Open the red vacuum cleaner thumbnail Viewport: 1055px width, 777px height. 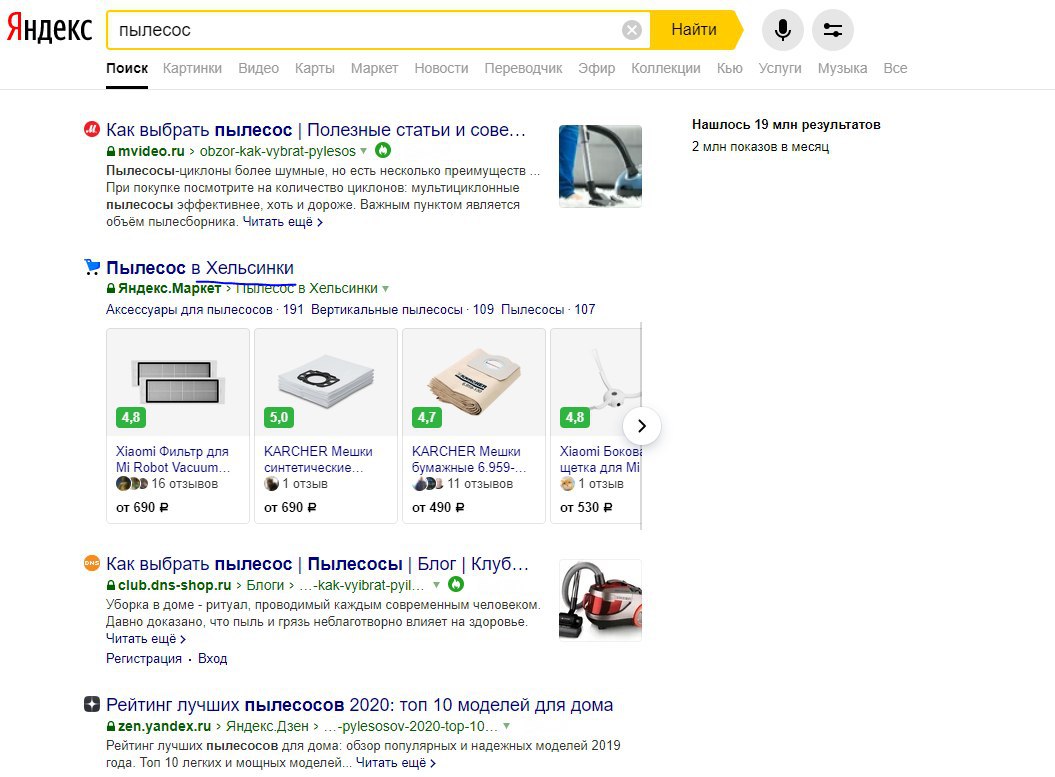point(600,600)
